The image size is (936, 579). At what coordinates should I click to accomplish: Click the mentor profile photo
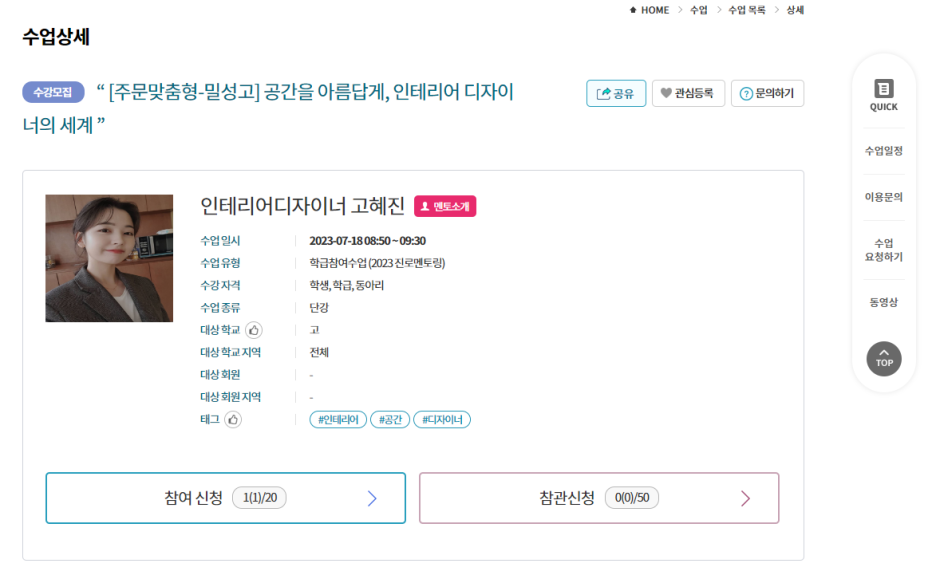(x=109, y=258)
